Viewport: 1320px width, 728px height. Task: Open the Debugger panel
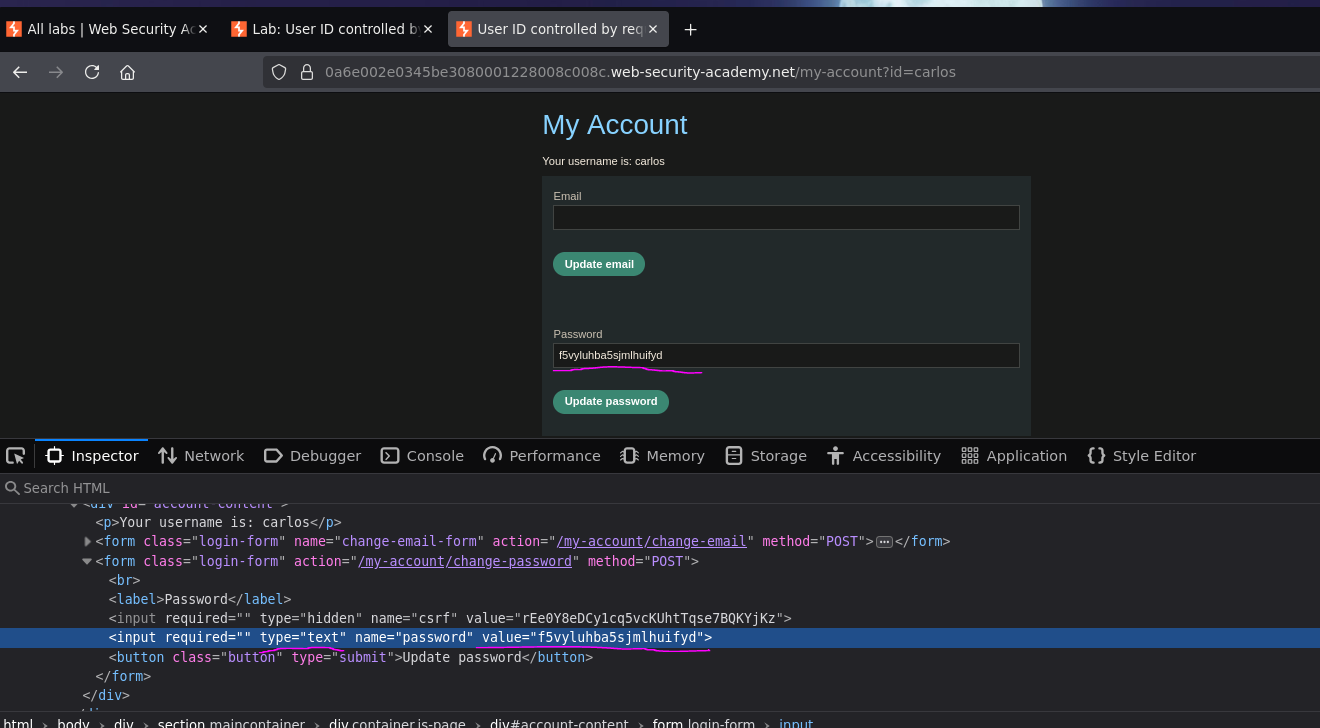312,456
